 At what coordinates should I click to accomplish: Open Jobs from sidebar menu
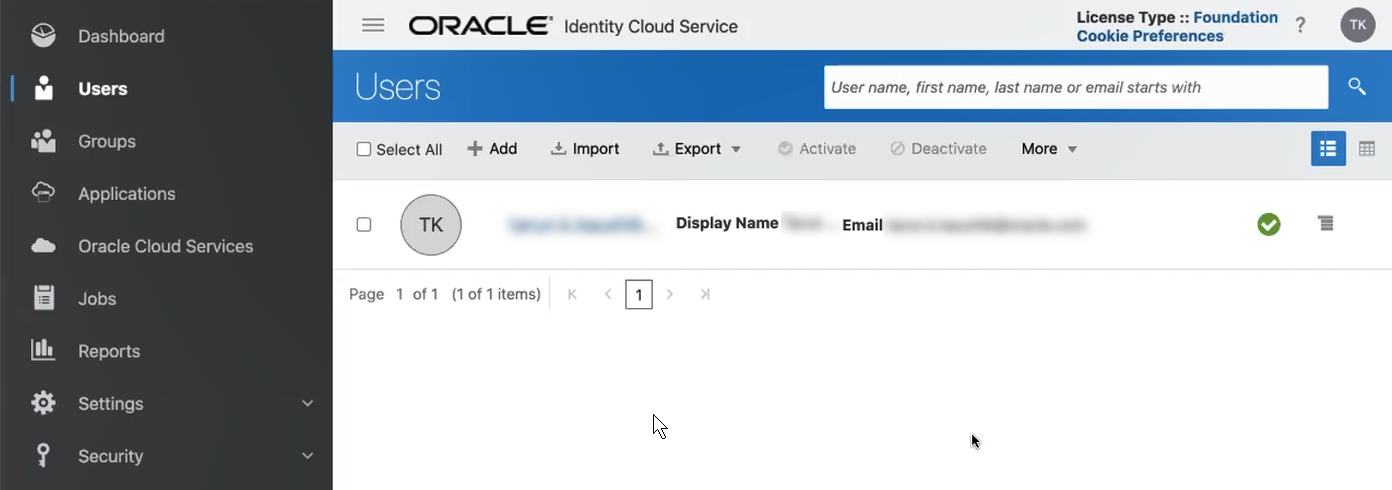coord(97,298)
